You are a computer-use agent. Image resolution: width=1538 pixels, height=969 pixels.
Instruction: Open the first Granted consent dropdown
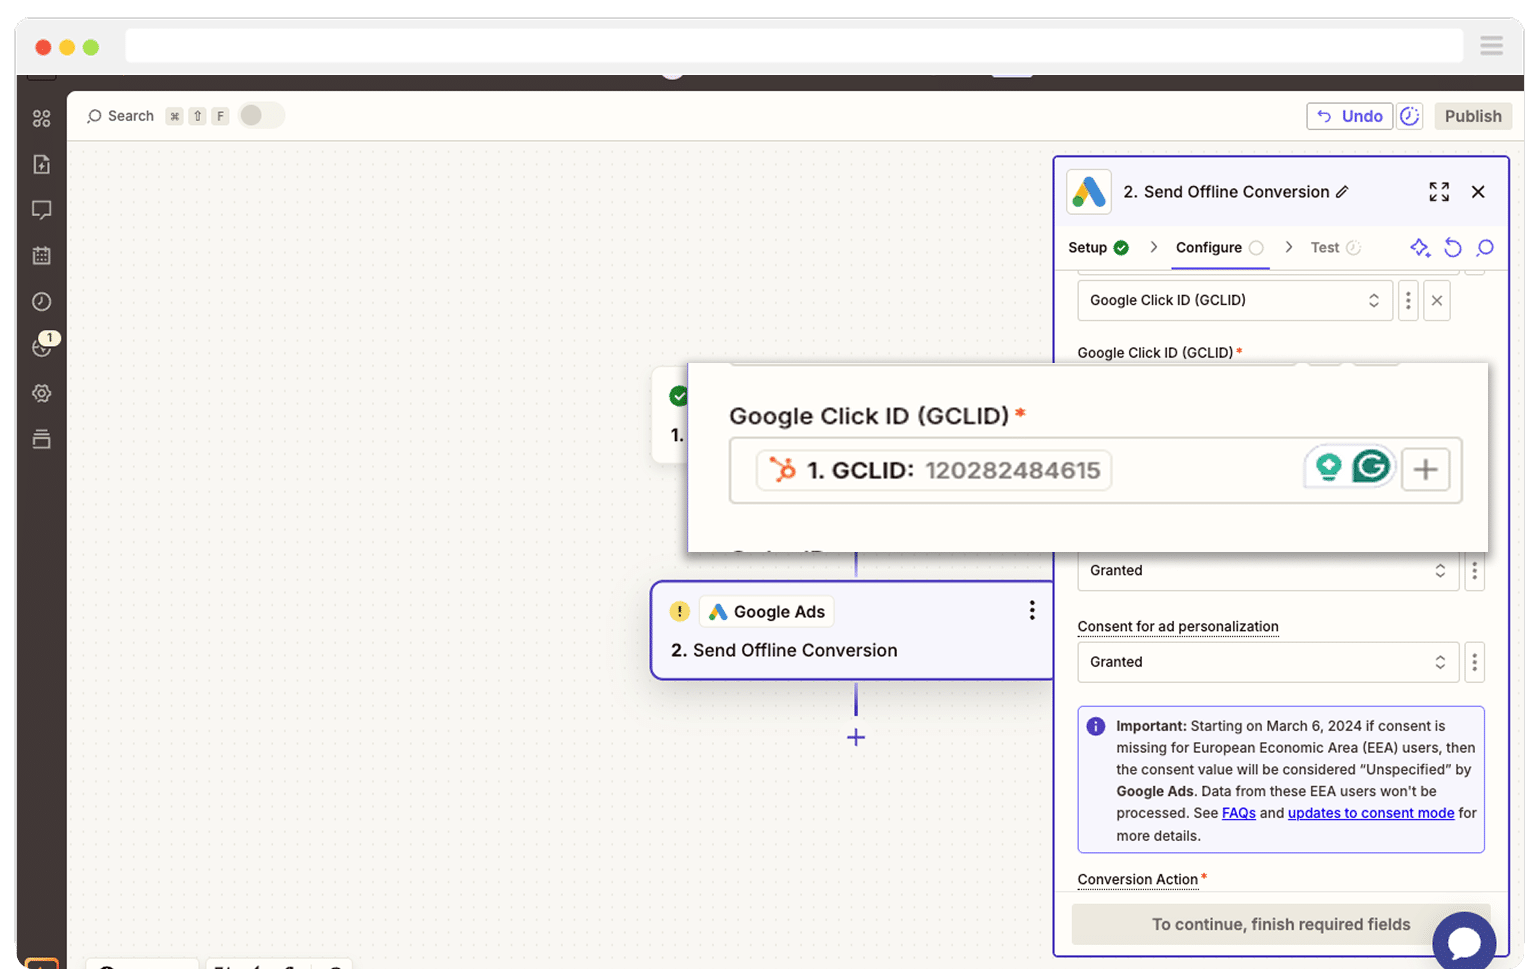(1268, 571)
